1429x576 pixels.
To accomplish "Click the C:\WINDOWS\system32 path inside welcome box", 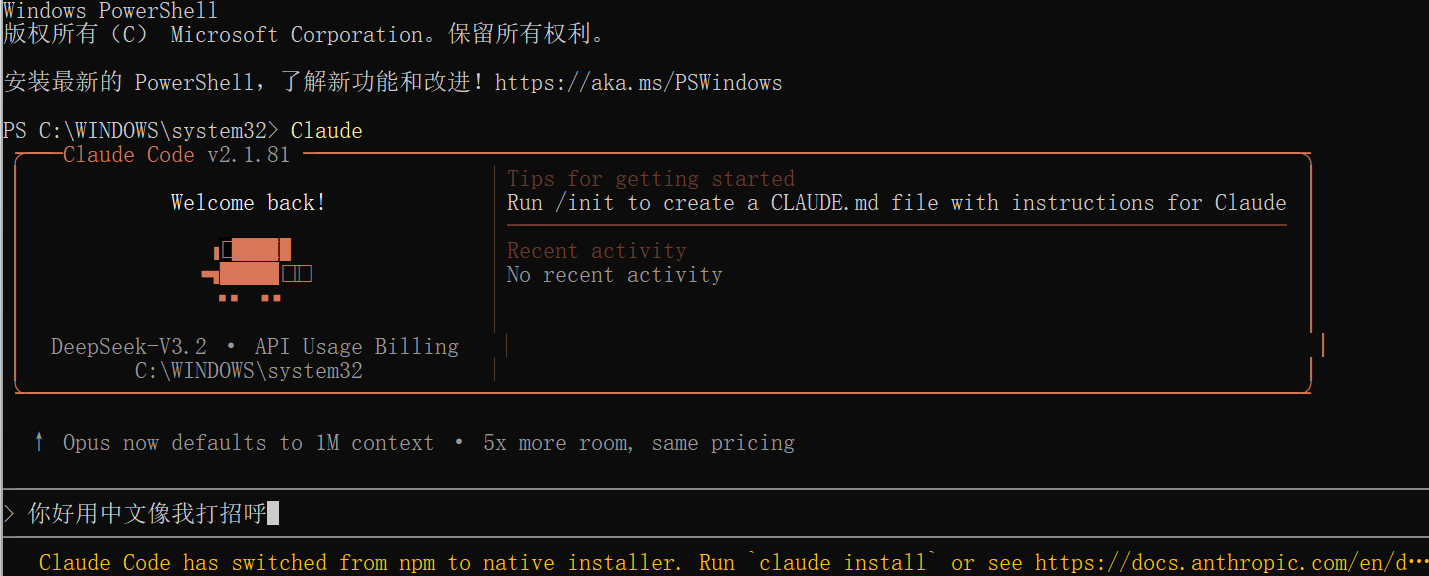I will (249, 371).
